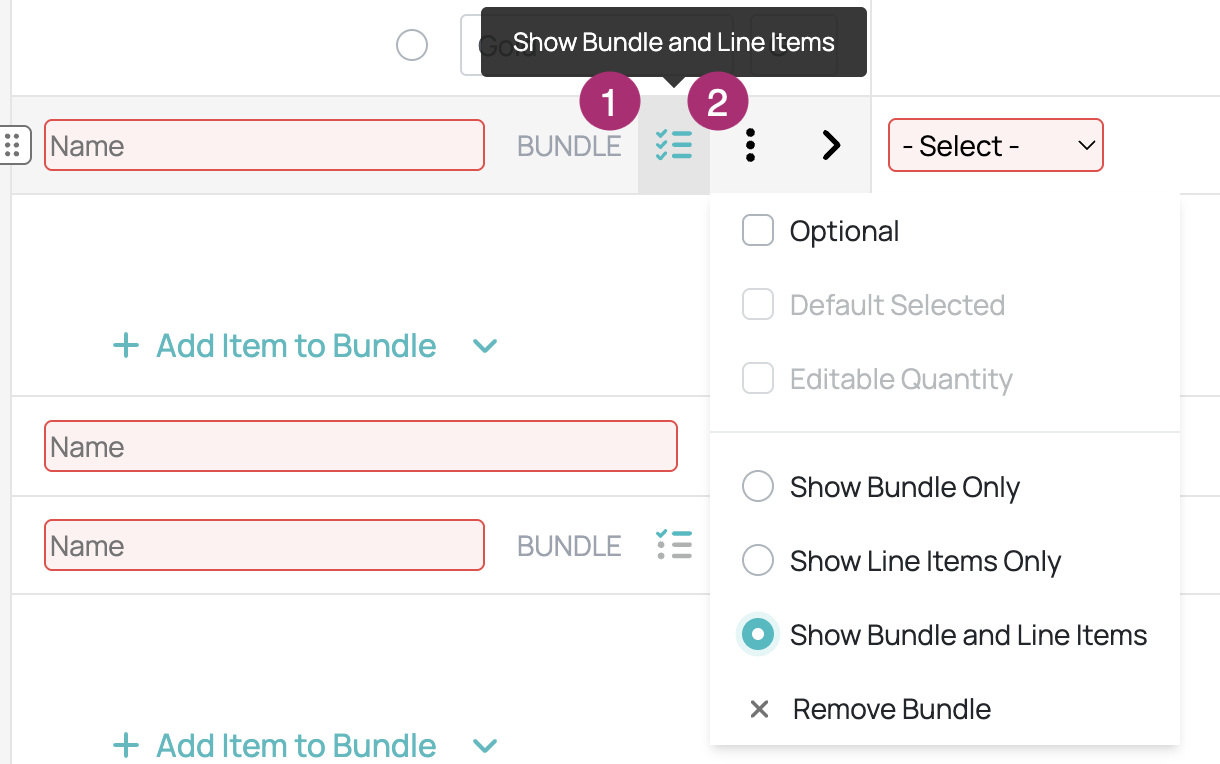Select Show Line Items Only

point(758,561)
